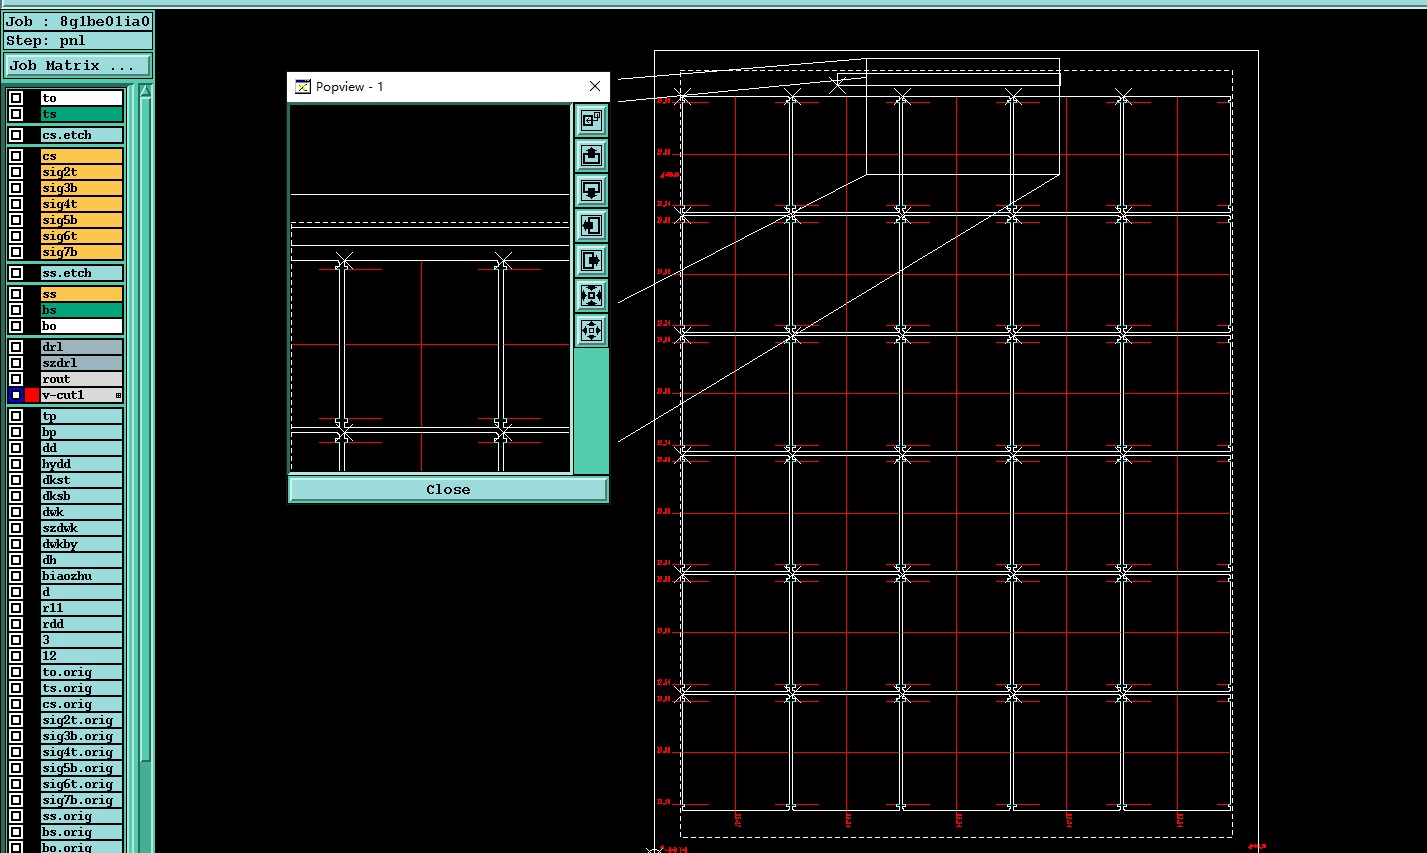Screen dimensions: 1427x853
Task: Click the top popview window-link icon
Action: coord(591,120)
